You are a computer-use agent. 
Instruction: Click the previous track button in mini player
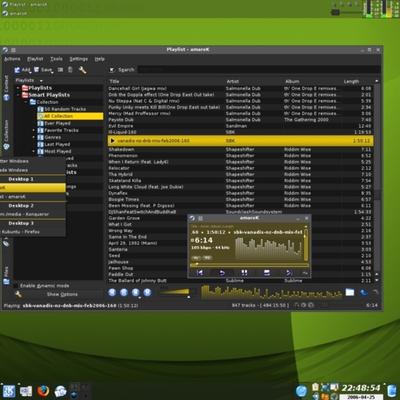(x=199, y=273)
